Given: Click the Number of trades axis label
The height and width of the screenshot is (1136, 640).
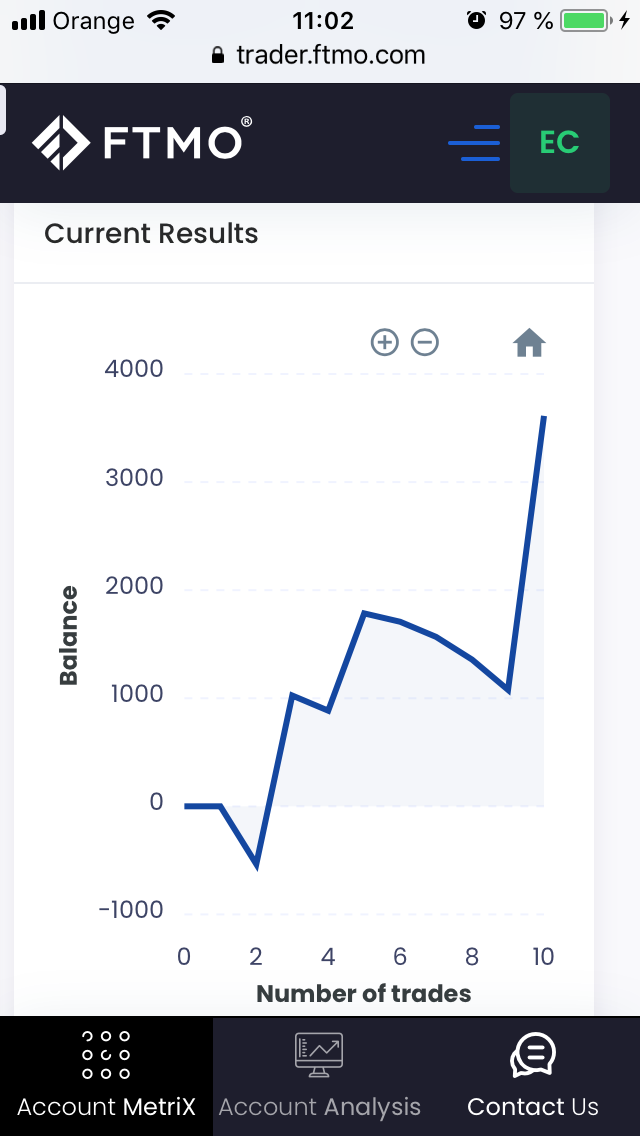Looking at the screenshot, I should (x=363, y=994).
